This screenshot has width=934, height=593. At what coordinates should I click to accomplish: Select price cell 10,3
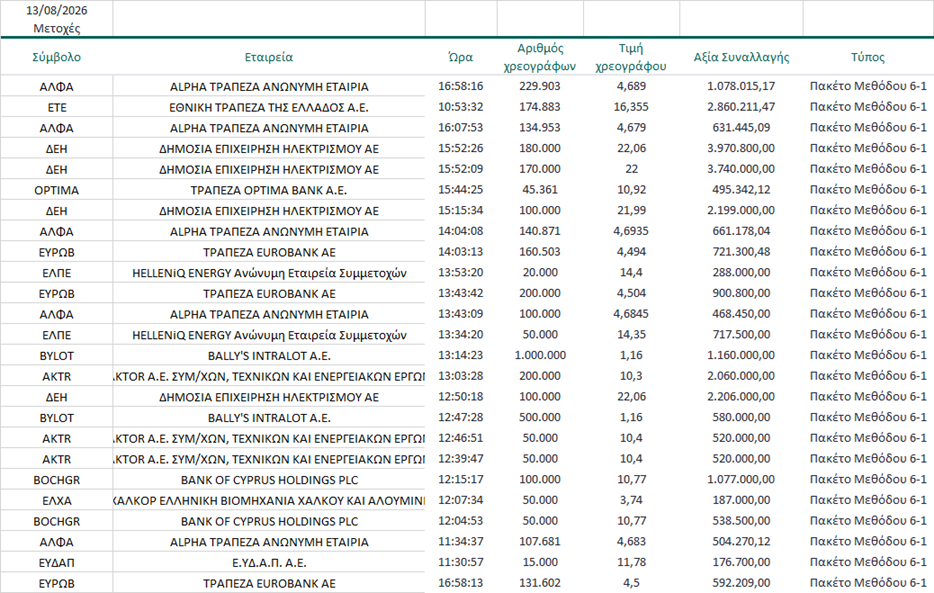pyautogui.click(x=631, y=376)
